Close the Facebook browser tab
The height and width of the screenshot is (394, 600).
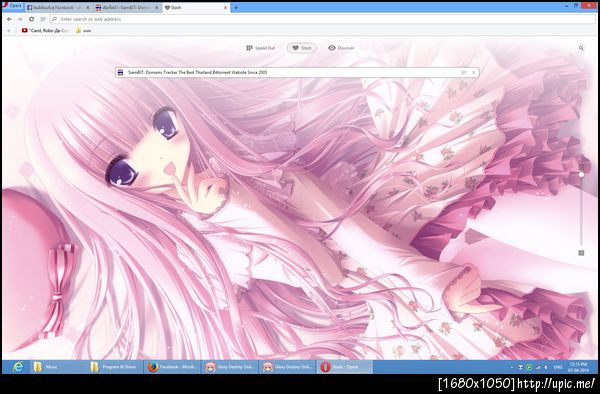point(88,8)
